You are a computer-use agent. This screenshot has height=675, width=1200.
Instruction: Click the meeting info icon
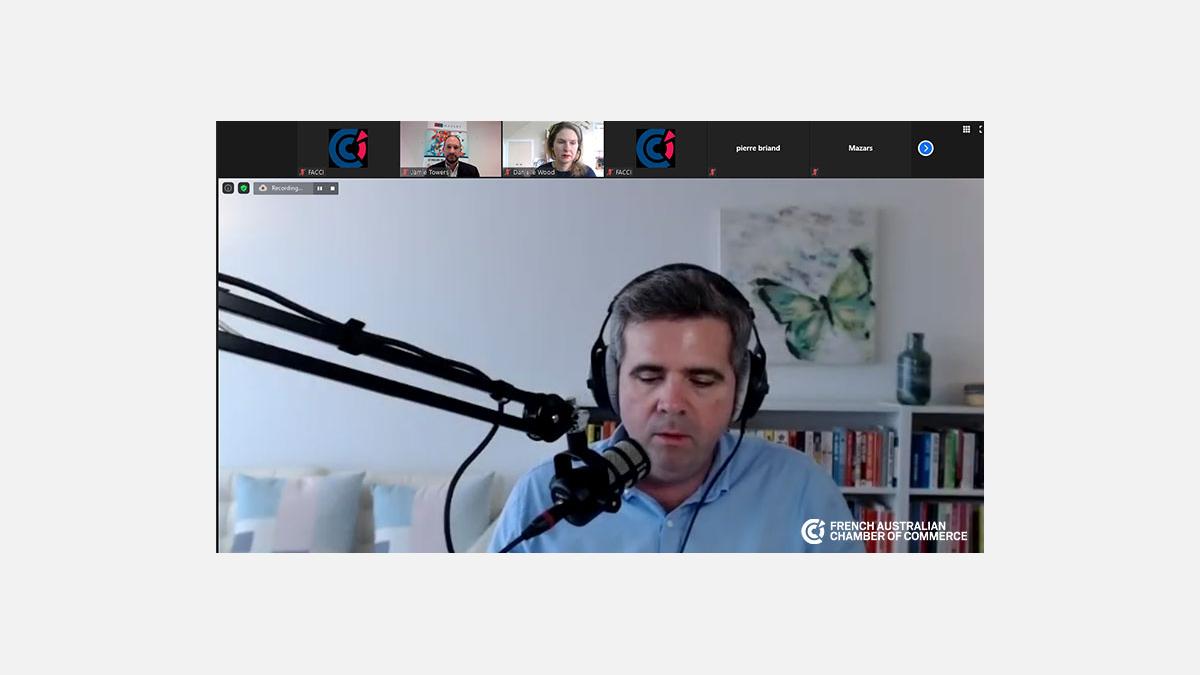click(x=228, y=188)
